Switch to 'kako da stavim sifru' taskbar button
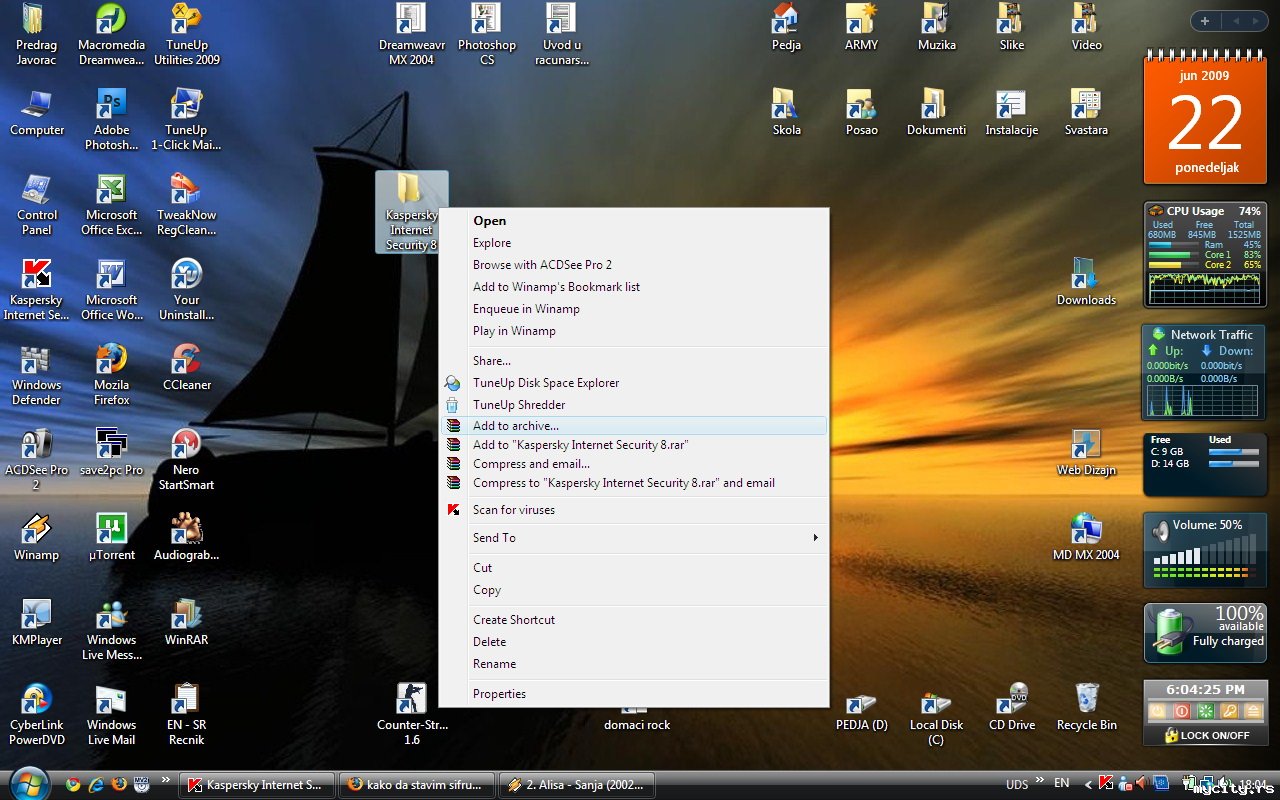Viewport: 1280px width, 800px height. tap(417, 785)
